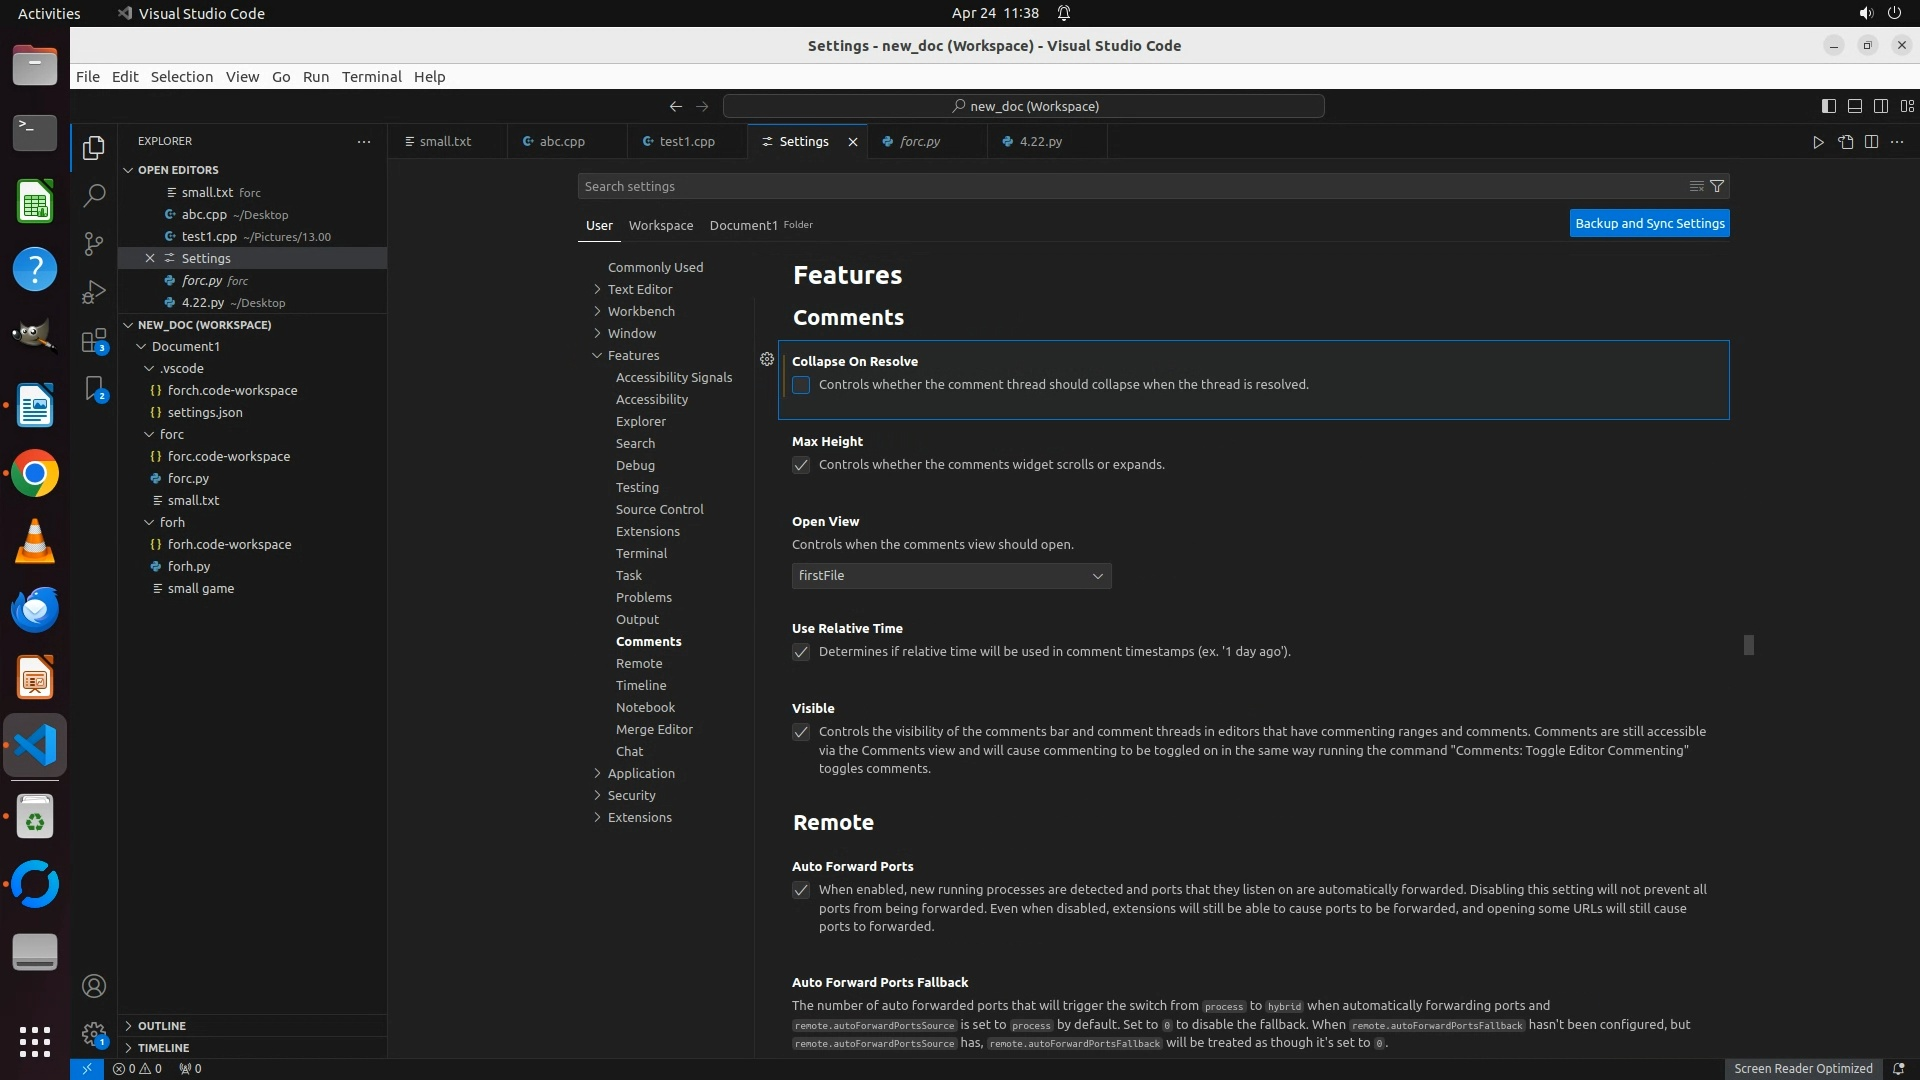Image resolution: width=1920 pixels, height=1080 pixels.
Task: Click the Run Python file play icon
Action: point(1818,142)
